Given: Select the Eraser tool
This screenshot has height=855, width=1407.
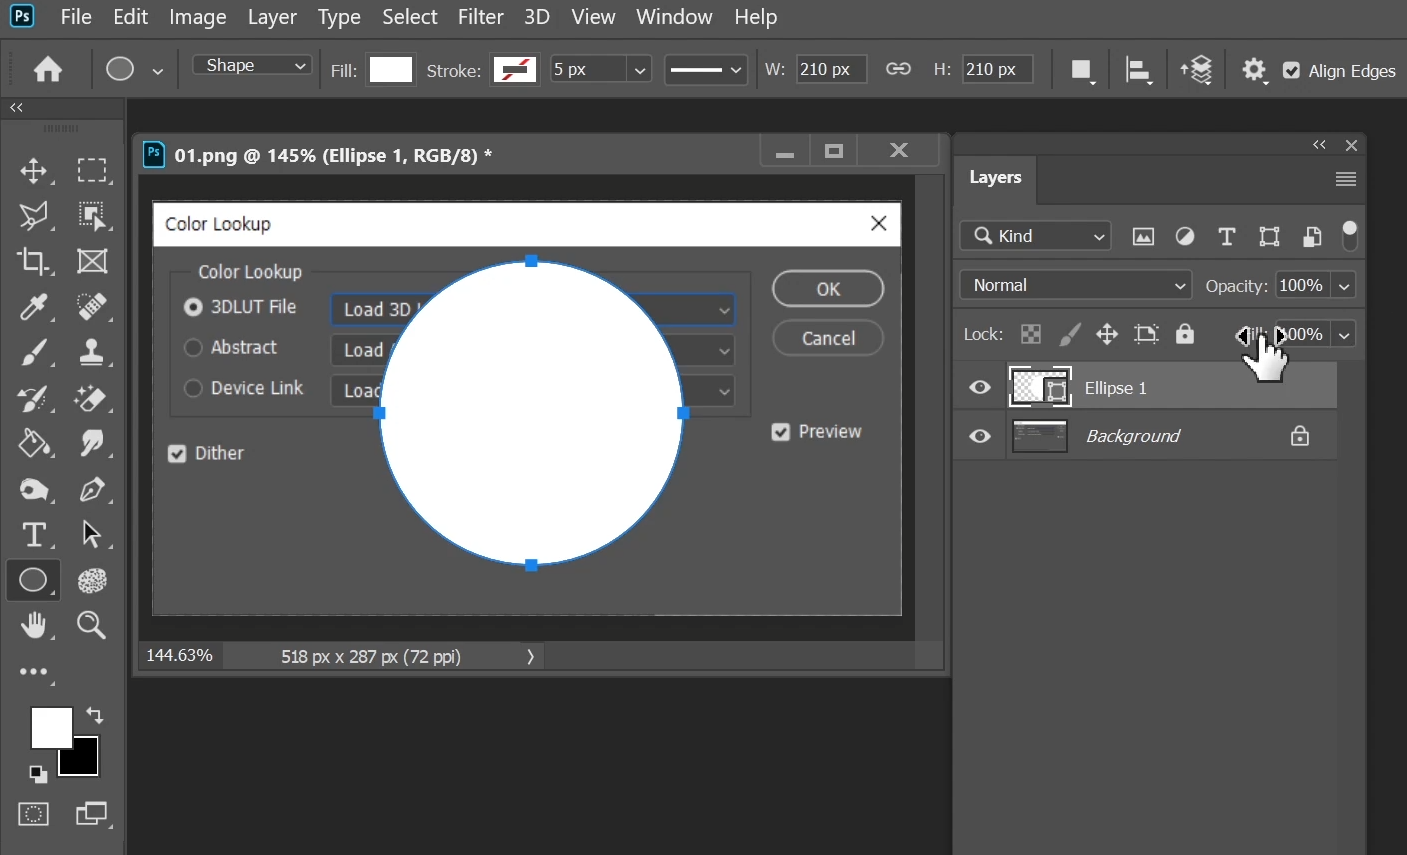Looking at the screenshot, I should (x=92, y=399).
